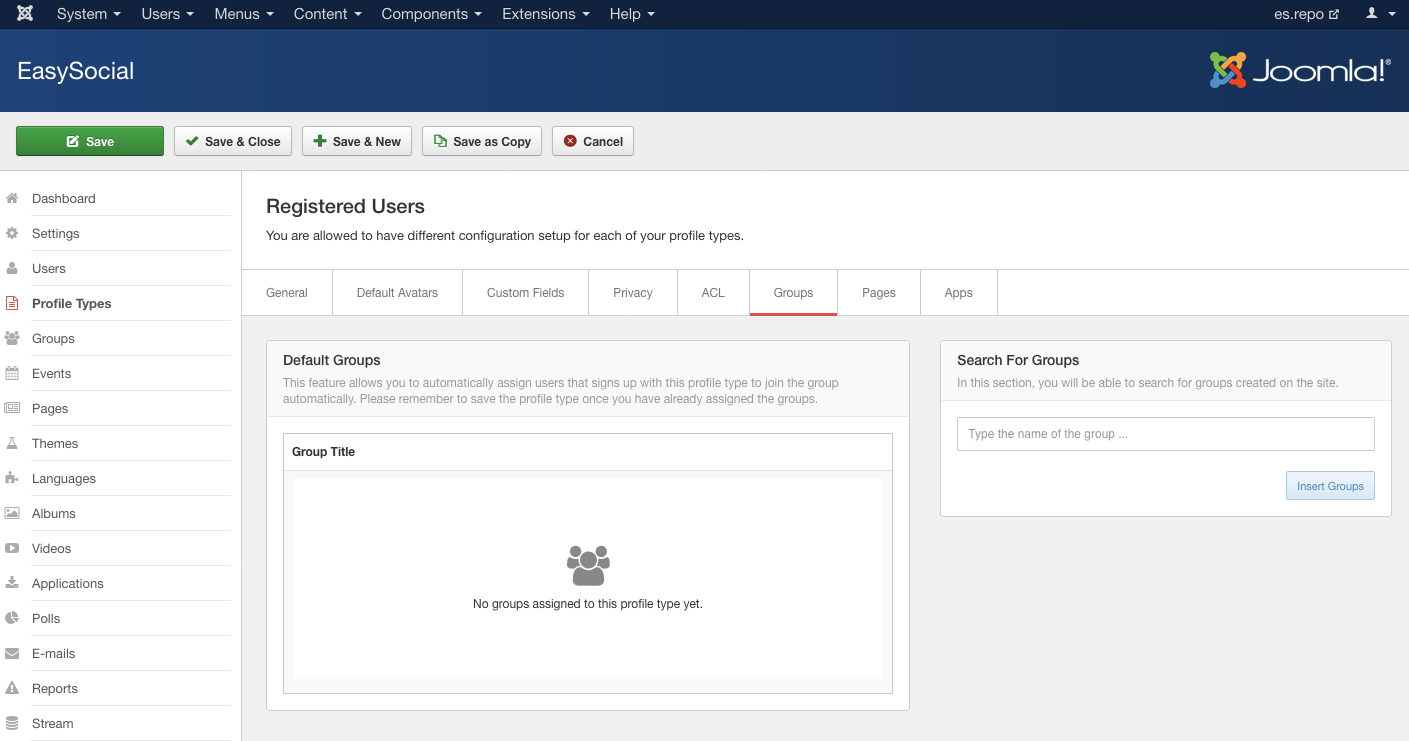Click the Insert Groups button
1409x741 pixels.
click(x=1330, y=486)
